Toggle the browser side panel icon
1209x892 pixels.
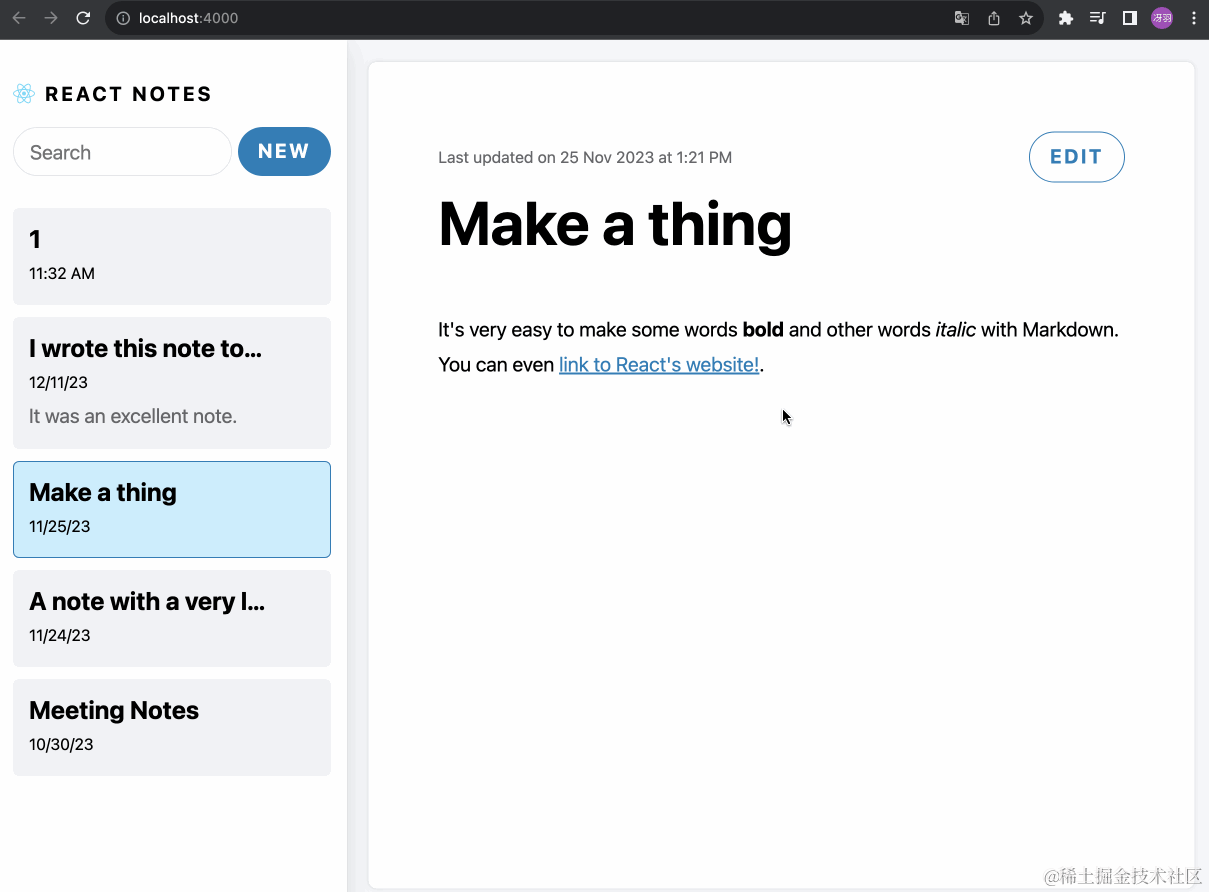1129,17
